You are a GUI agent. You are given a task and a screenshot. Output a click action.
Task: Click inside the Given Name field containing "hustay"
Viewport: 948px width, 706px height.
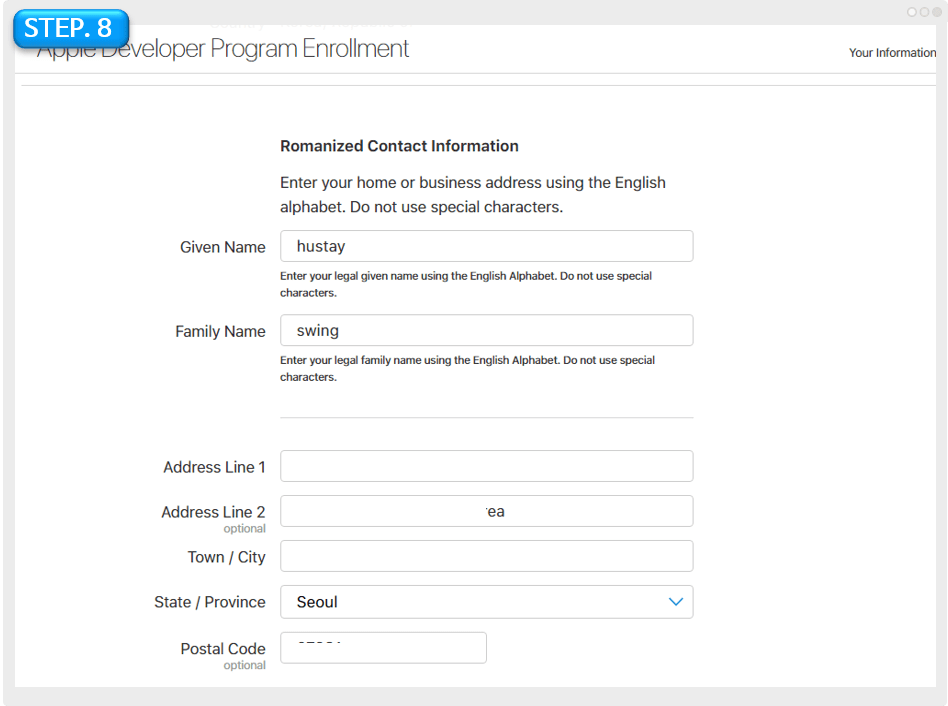486,246
